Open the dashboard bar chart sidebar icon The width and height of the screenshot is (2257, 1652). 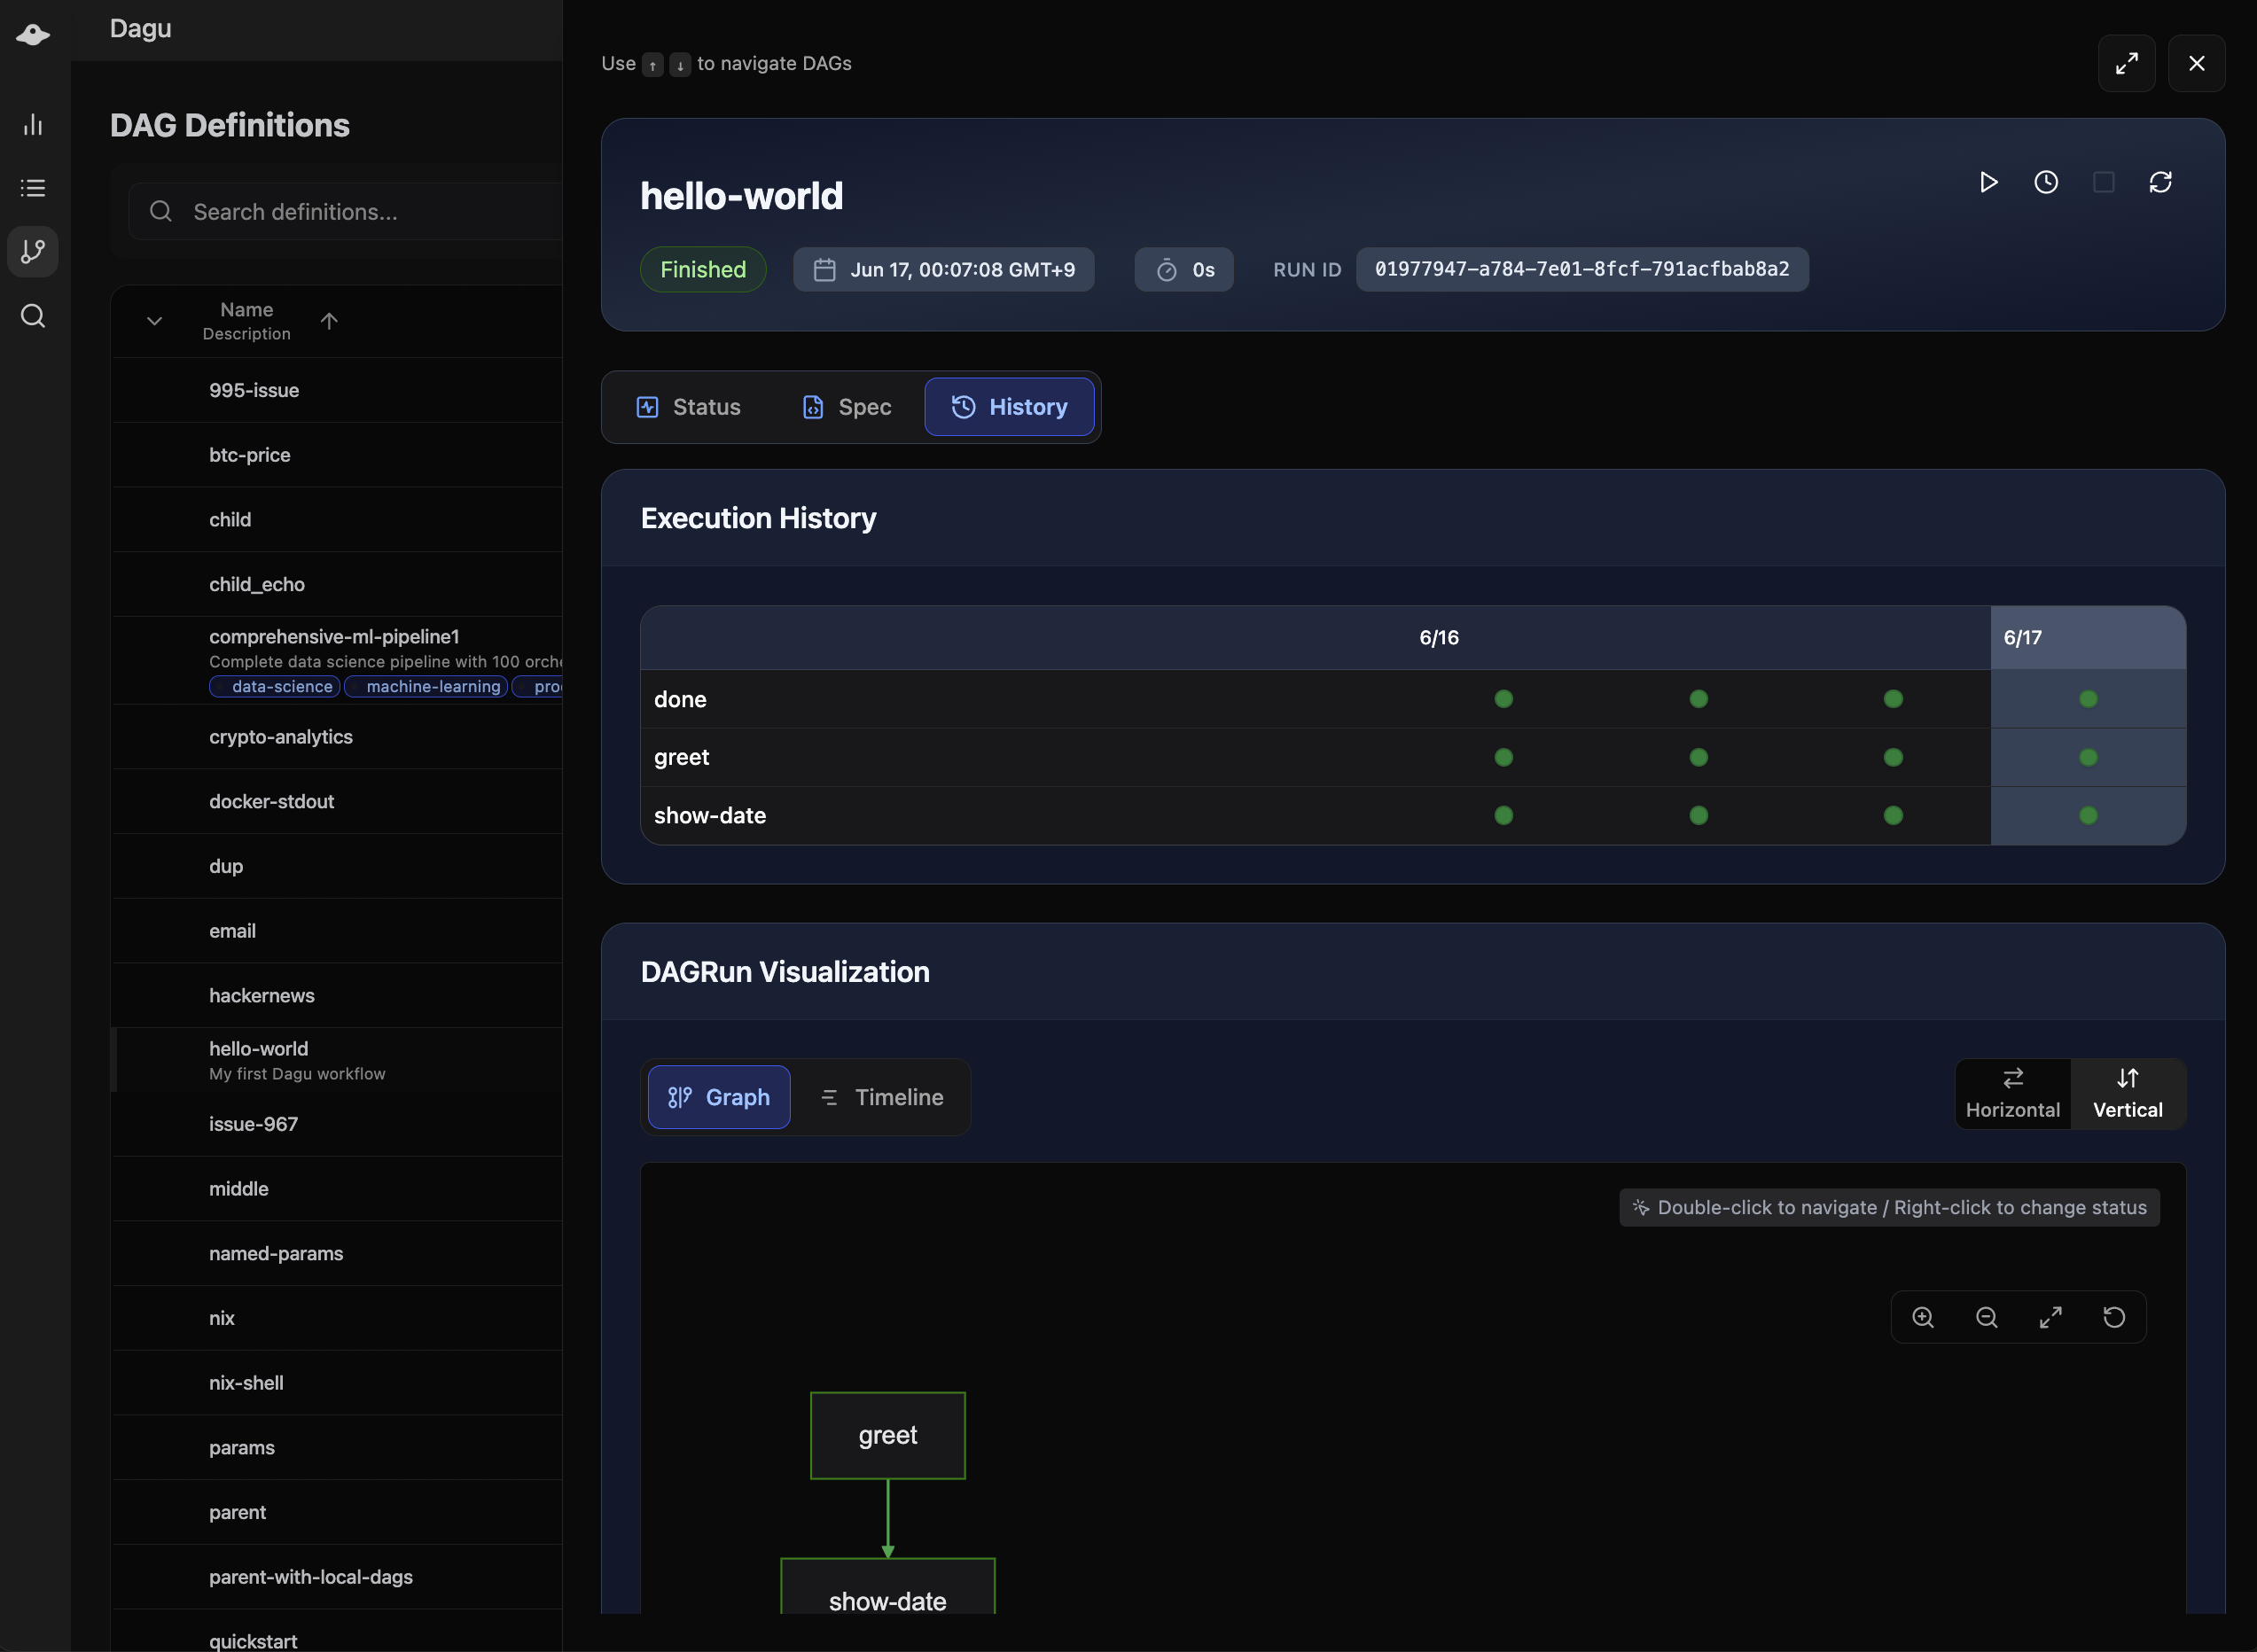pos(33,124)
